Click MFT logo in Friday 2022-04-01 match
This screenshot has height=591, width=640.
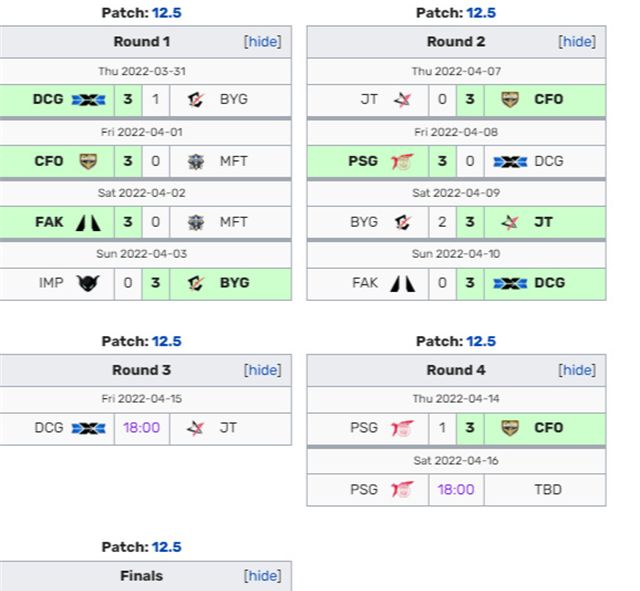(x=195, y=161)
